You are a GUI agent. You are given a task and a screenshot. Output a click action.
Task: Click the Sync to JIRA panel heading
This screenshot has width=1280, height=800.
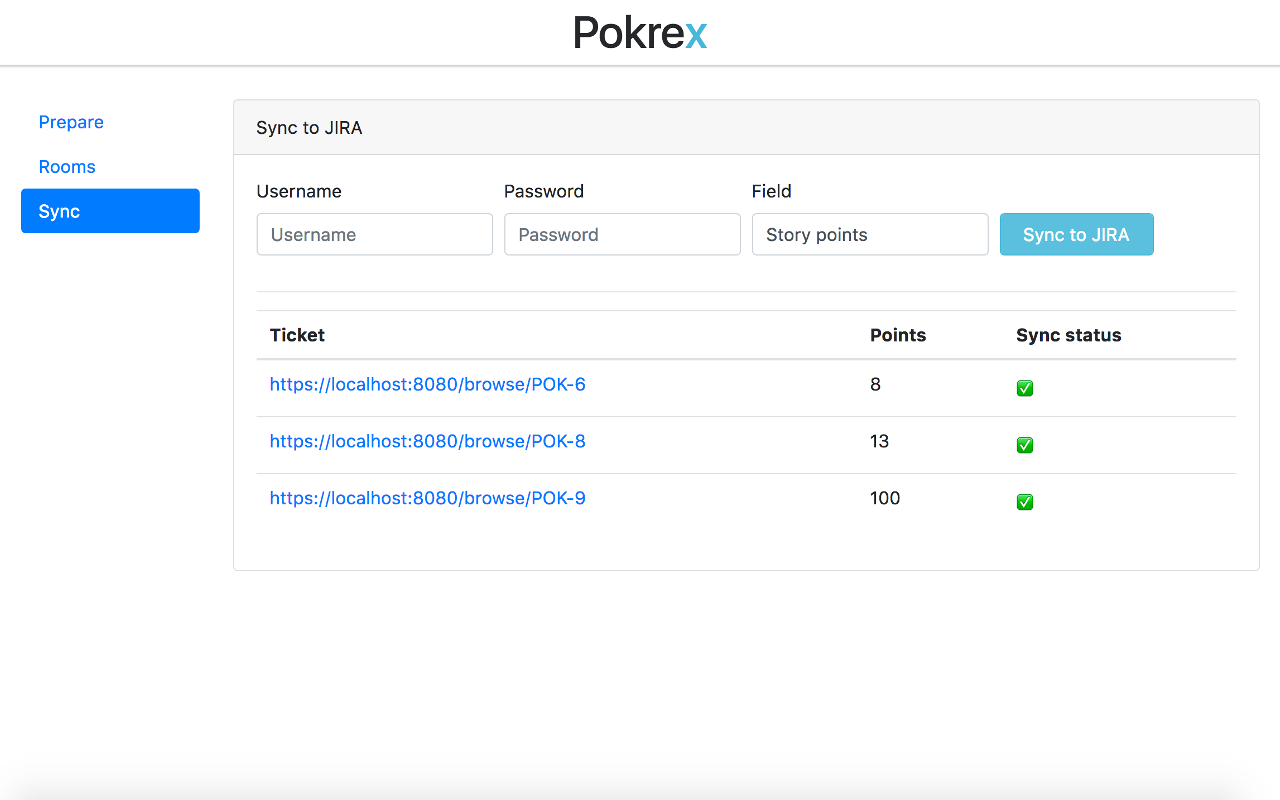pos(309,128)
